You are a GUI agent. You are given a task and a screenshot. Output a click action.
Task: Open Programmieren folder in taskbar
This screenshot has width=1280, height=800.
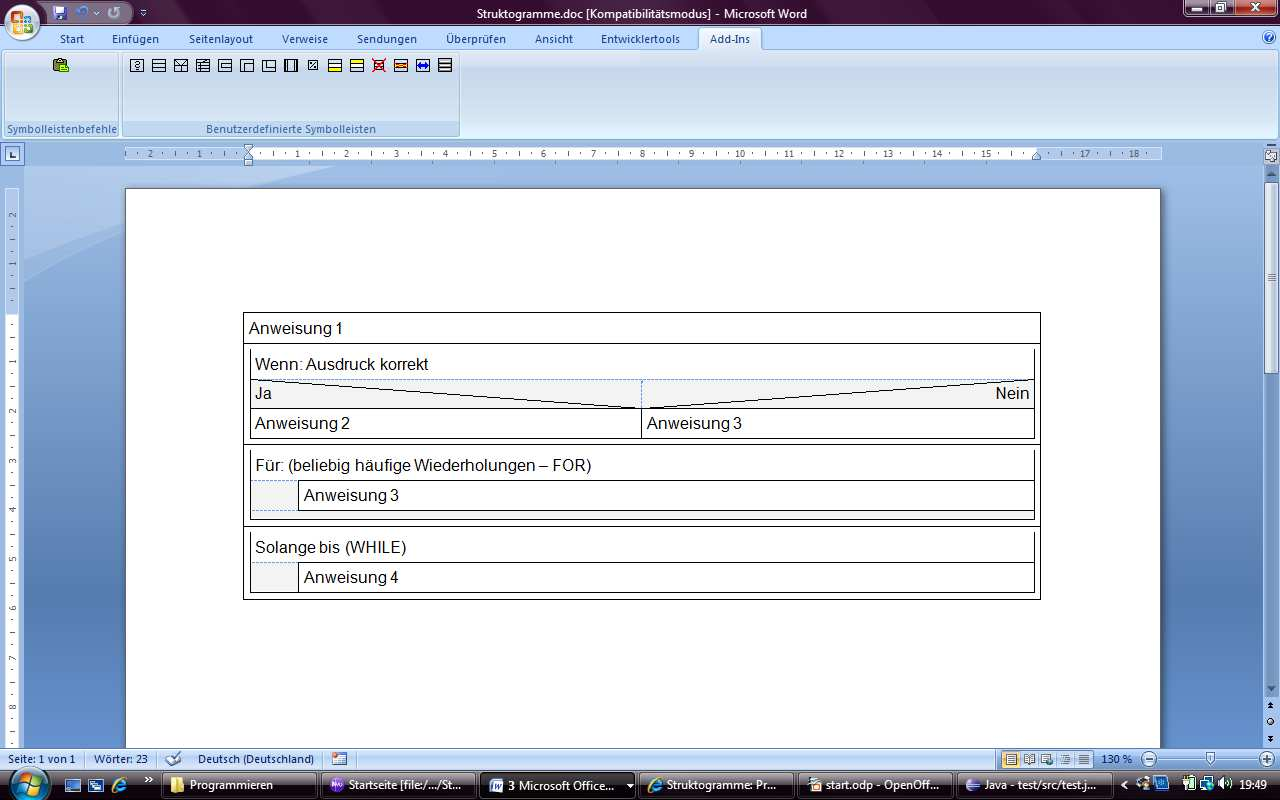tap(240, 785)
